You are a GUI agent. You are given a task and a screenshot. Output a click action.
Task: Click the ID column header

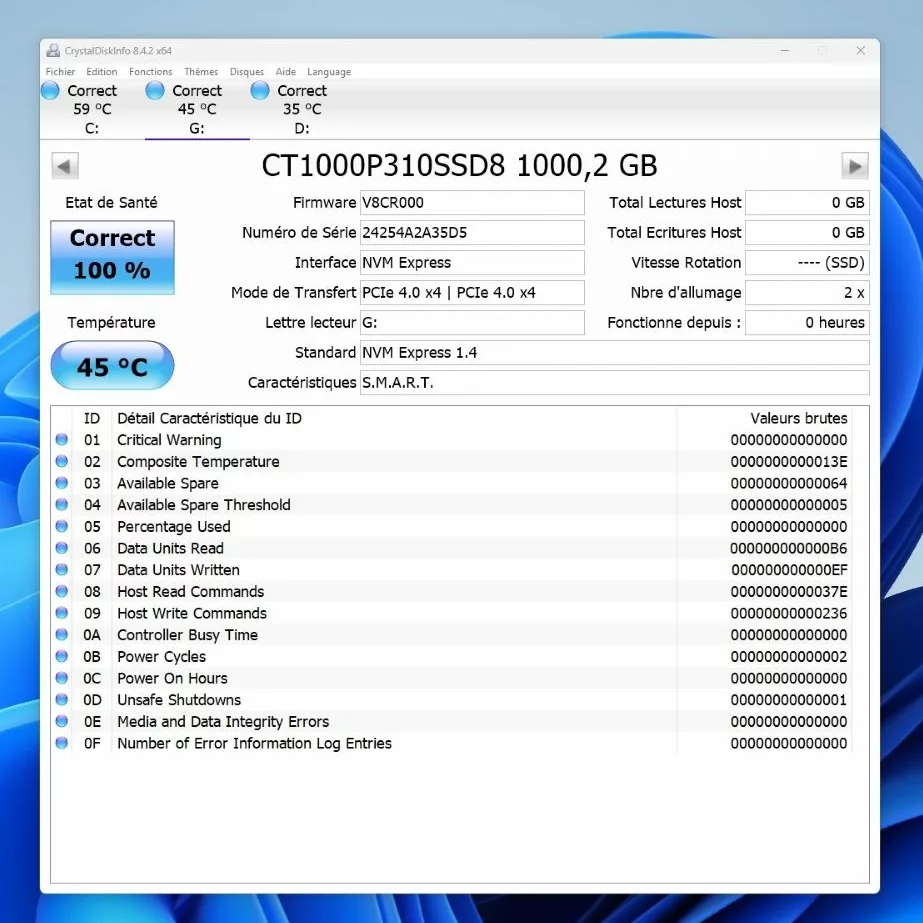pos(92,419)
